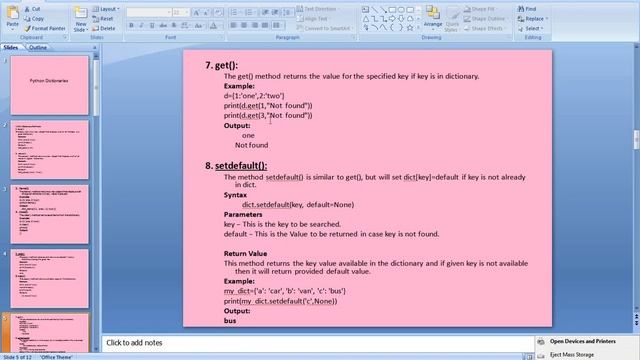The image size is (640, 360).
Task: Select the Python Dictionaries title slide thumbnail
Action: pos(49,85)
